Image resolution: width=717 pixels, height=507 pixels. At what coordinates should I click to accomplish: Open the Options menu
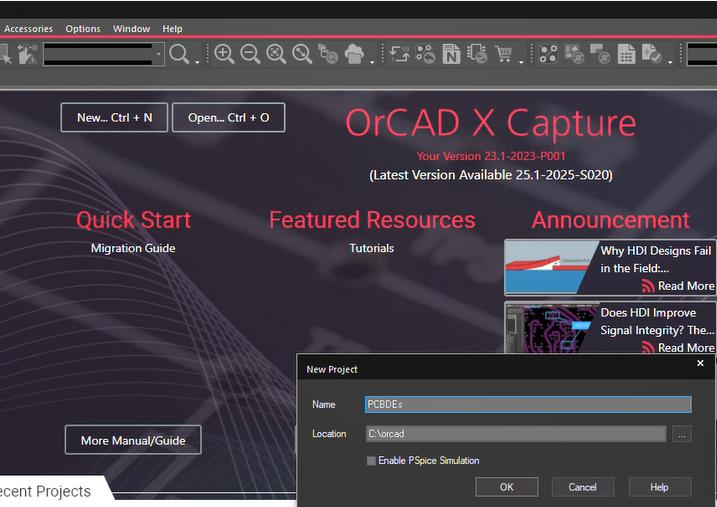click(x=83, y=29)
